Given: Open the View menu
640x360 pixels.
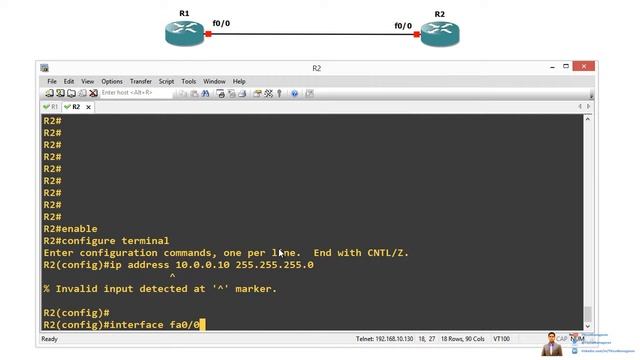Looking at the screenshot, I should pos(87,81).
